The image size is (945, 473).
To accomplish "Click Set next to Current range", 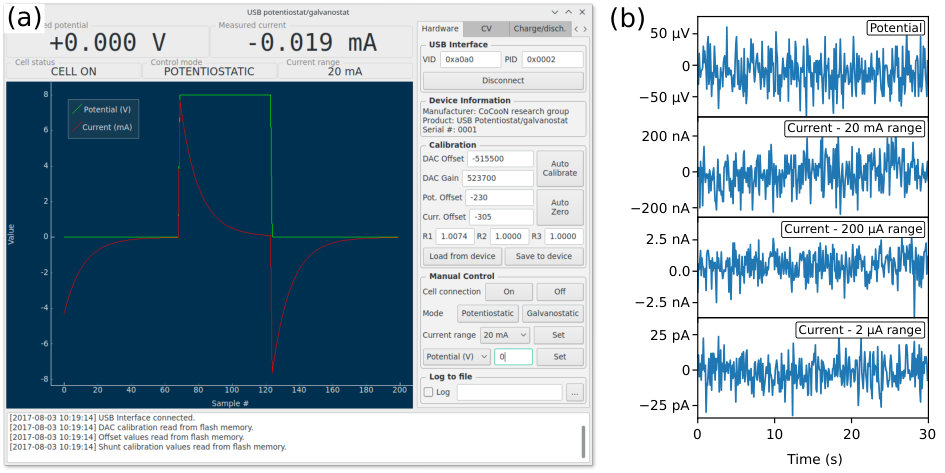I will (559, 335).
